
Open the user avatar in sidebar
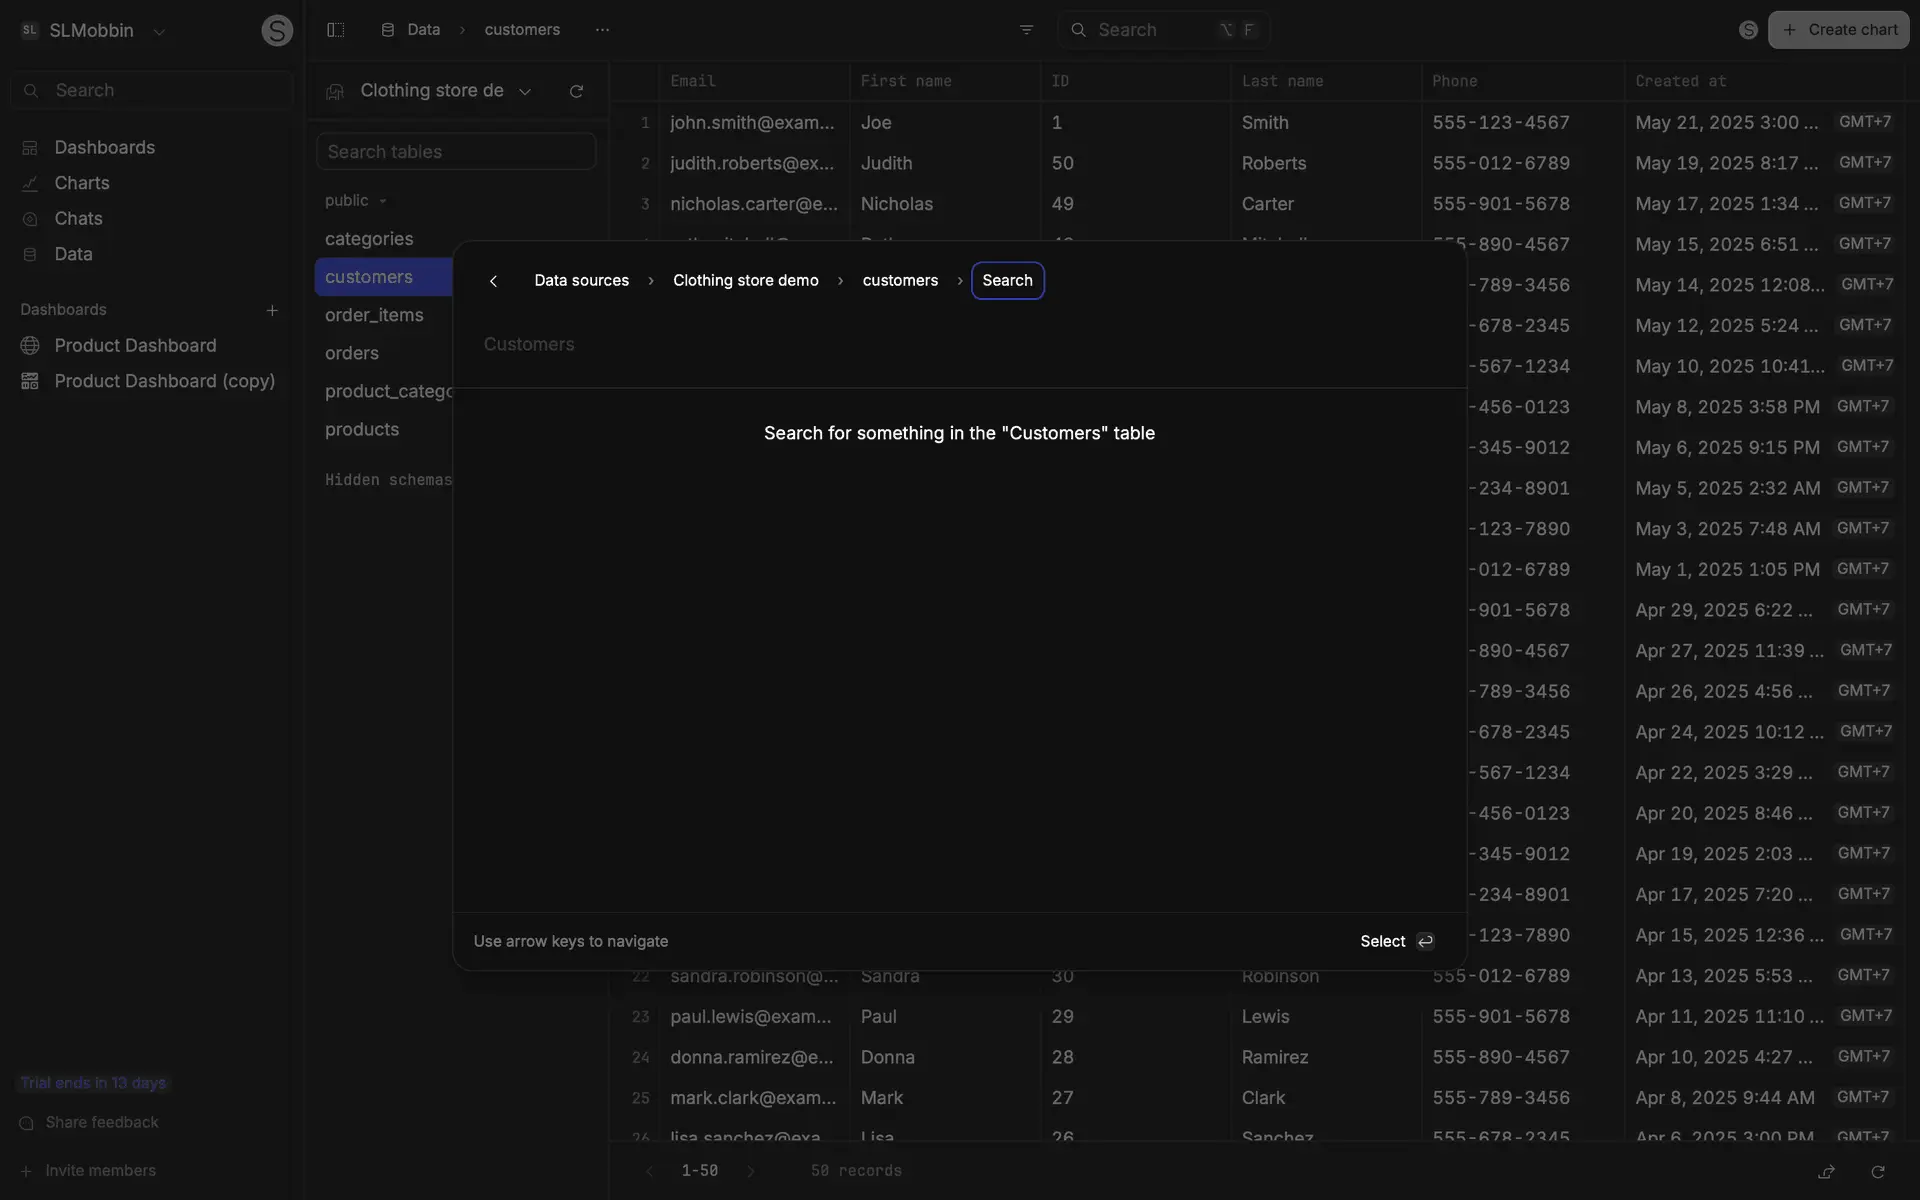pyautogui.click(x=277, y=30)
